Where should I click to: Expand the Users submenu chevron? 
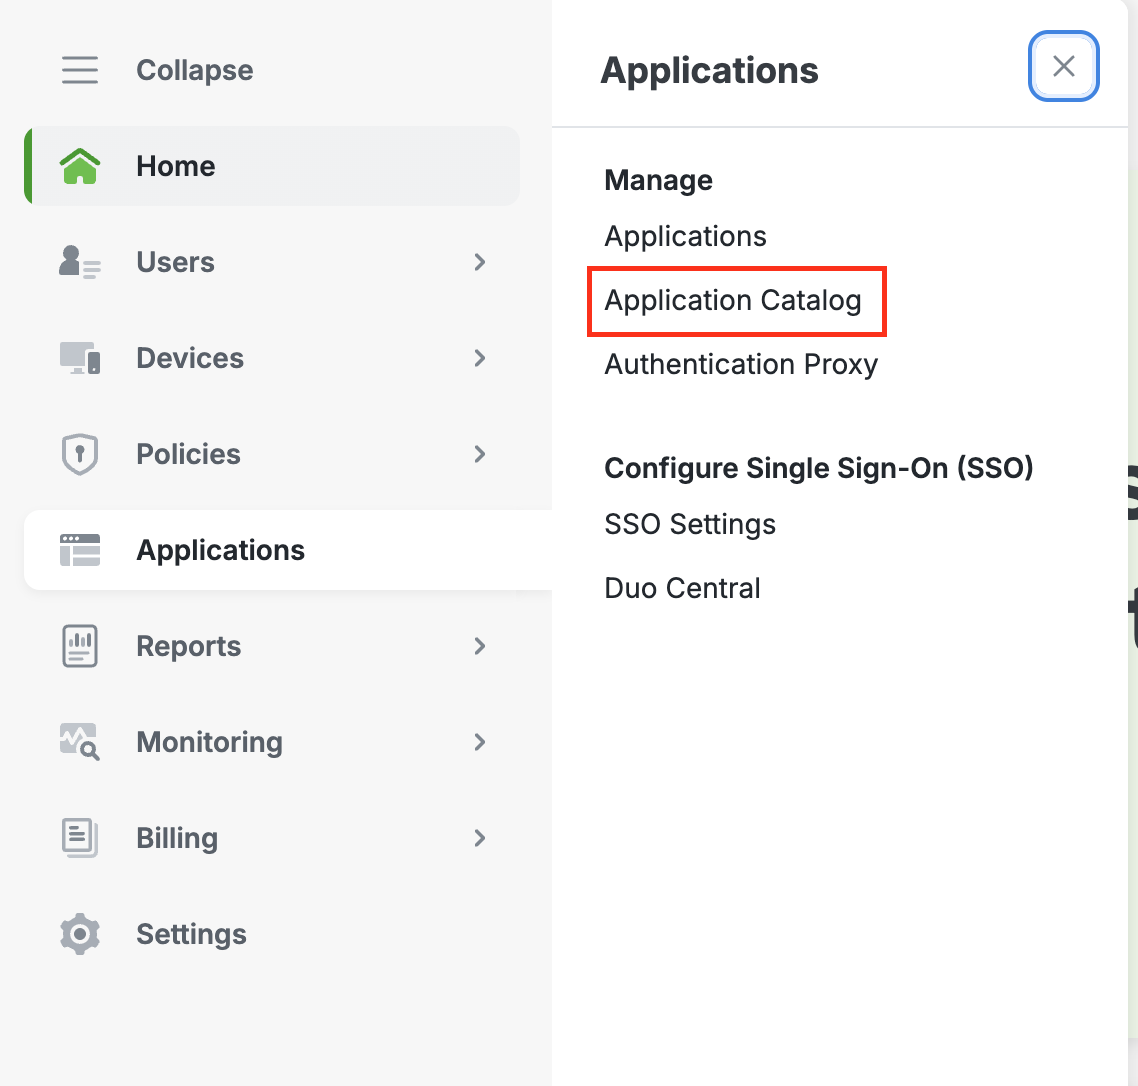(480, 262)
